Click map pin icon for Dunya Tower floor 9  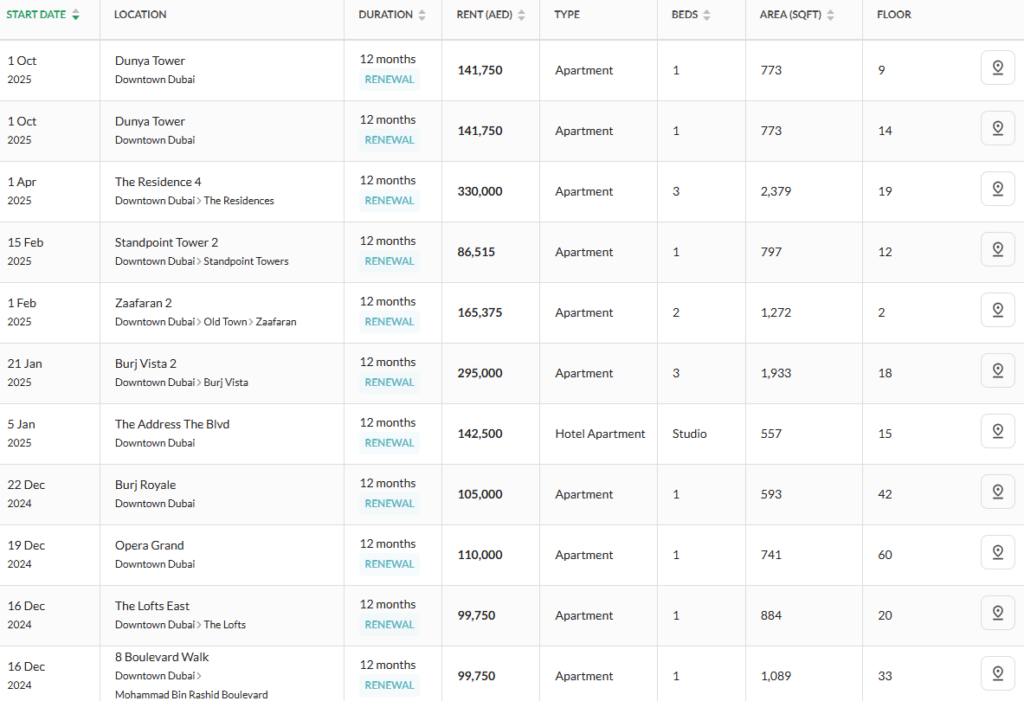coord(997,68)
